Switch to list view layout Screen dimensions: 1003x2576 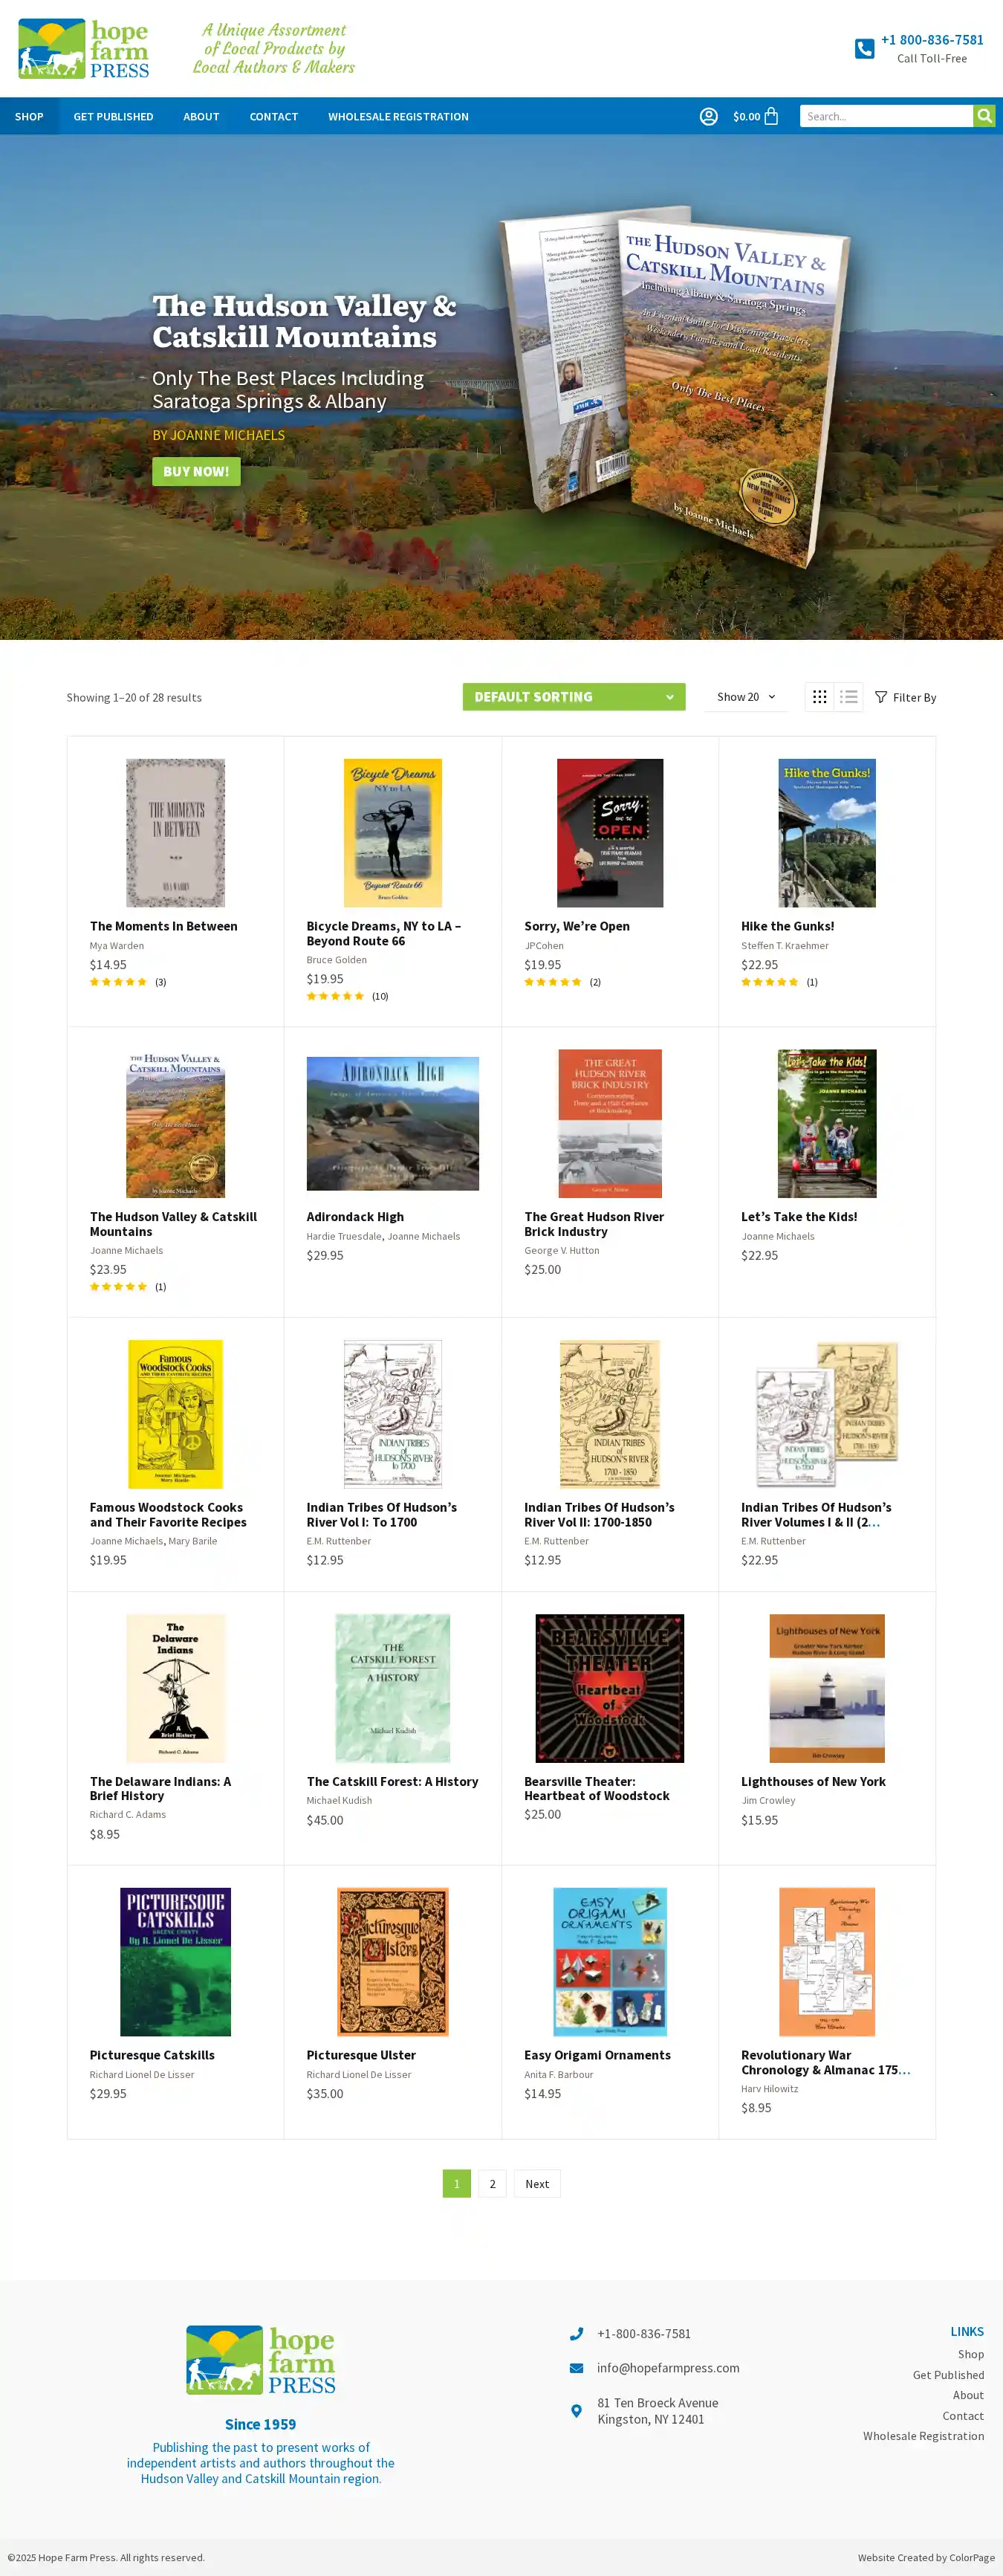pos(849,697)
